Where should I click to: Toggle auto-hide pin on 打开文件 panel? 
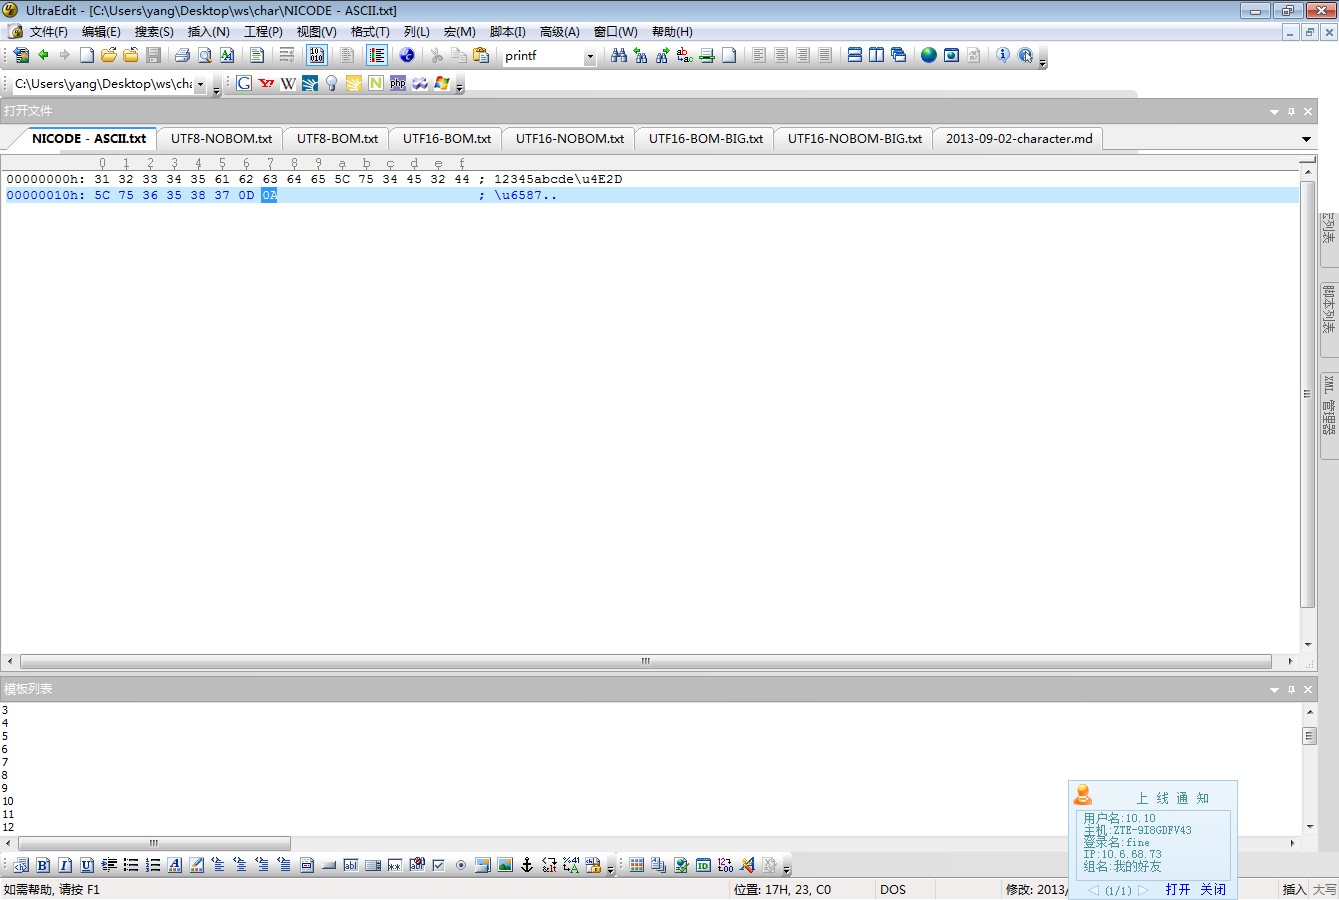(x=1291, y=111)
